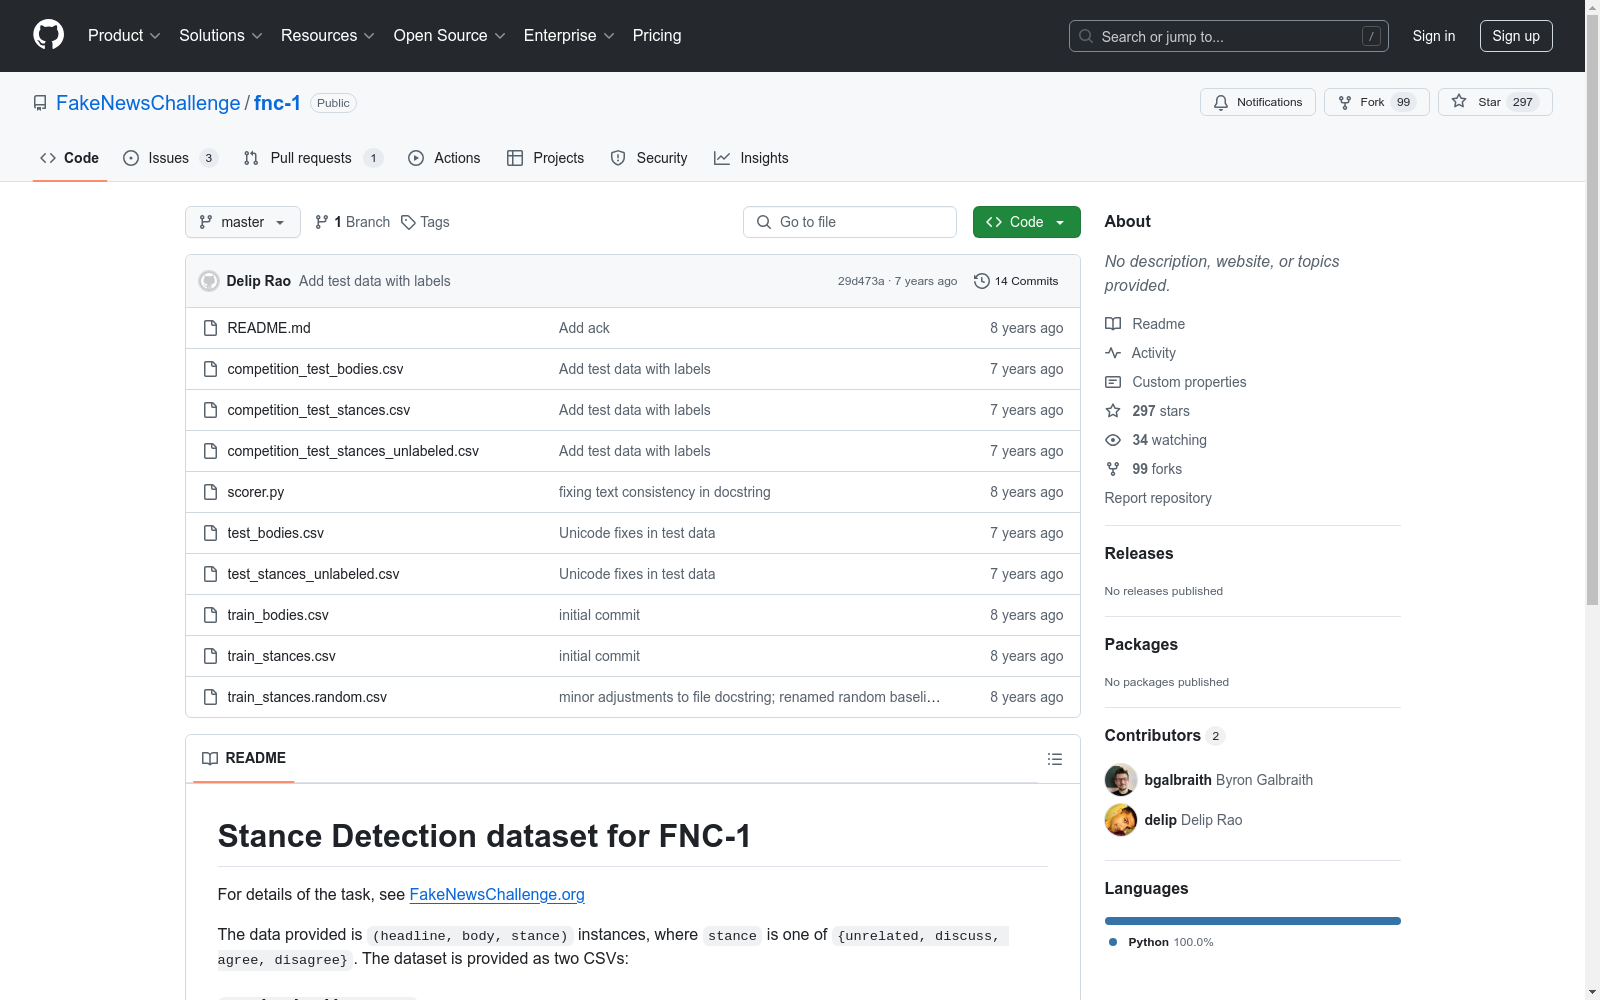This screenshot has height=1000, width=1600.
Task: Expand the Open Source menu
Action: pos(450,36)
